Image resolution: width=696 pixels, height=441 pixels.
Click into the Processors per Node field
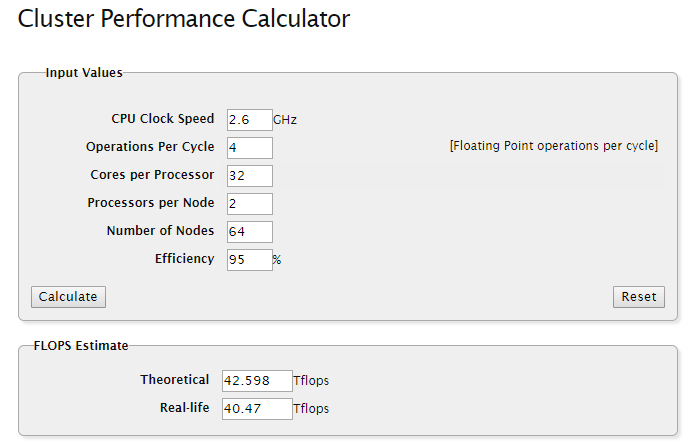pos(249,204)
